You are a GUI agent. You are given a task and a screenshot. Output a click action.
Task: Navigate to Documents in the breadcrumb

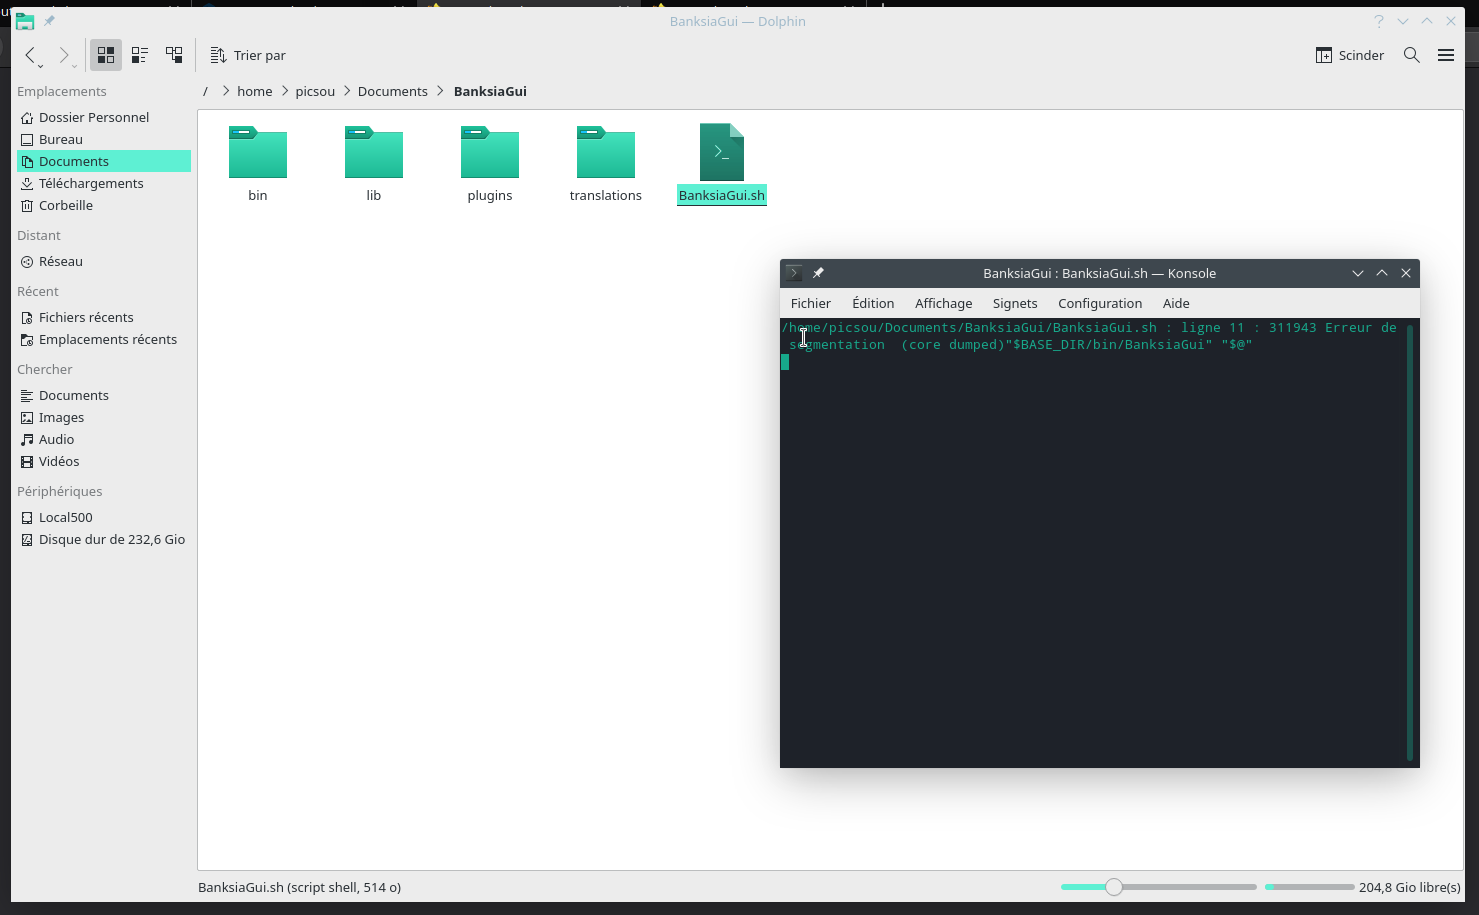click(393, 91)
